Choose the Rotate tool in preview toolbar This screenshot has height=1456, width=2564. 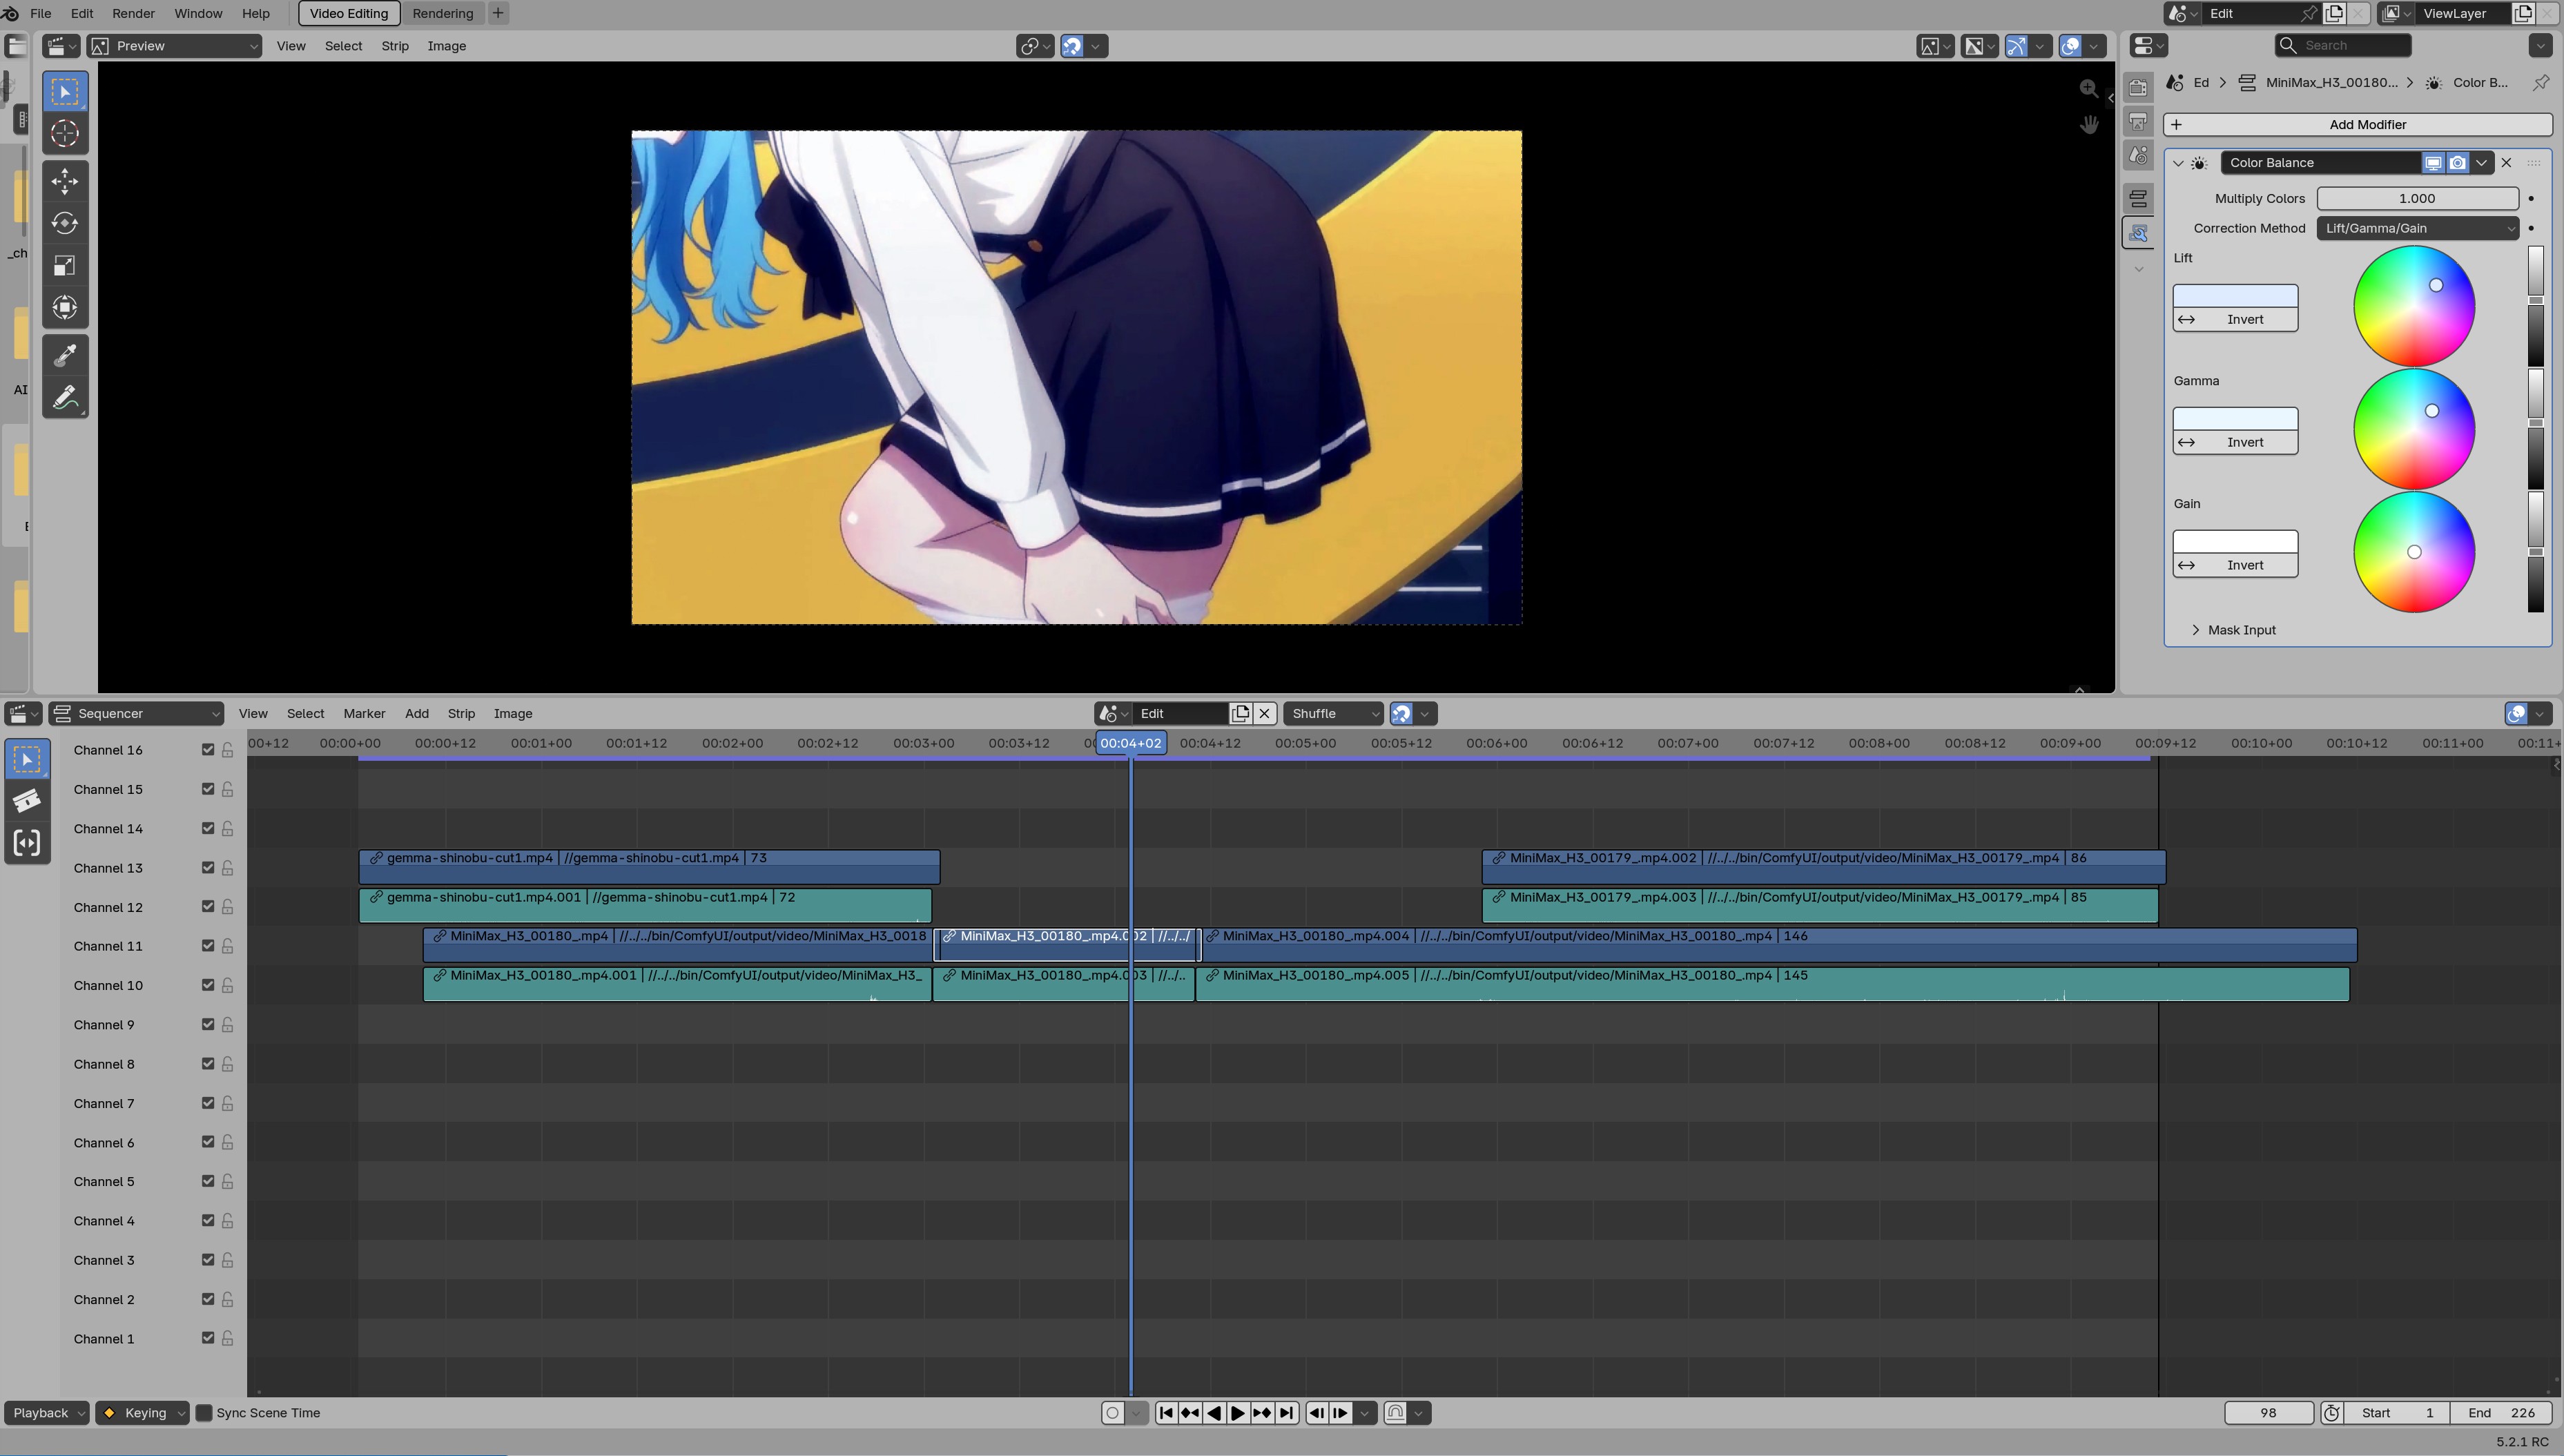(65, 223)
